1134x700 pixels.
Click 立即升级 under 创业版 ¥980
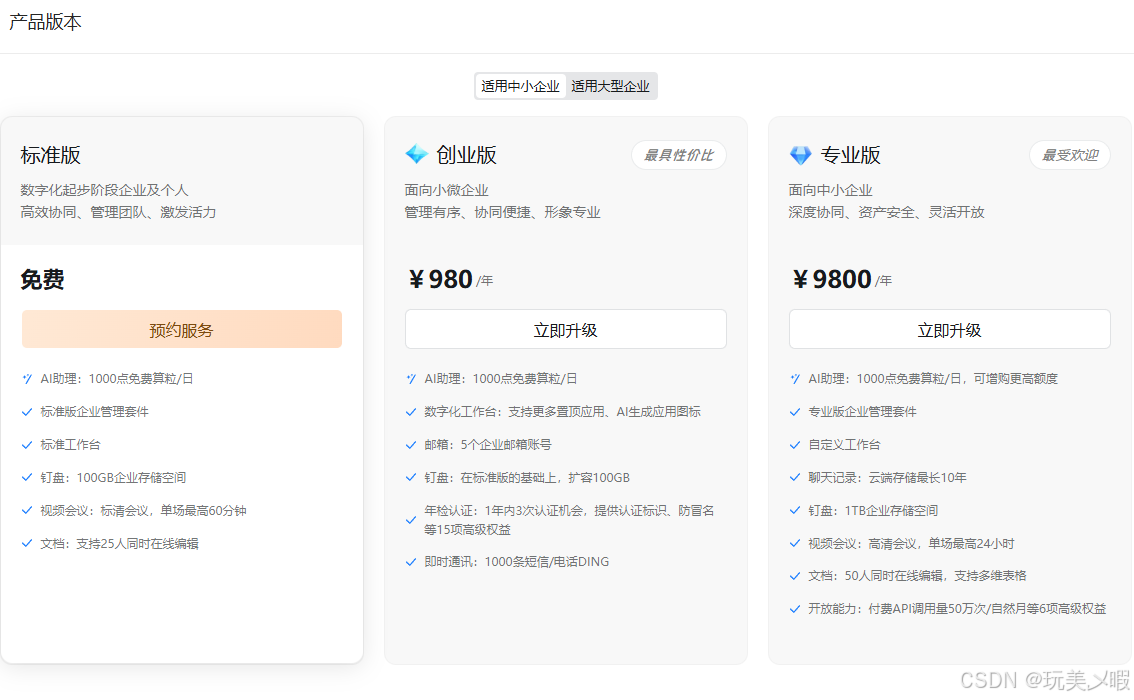click(566, 330)
